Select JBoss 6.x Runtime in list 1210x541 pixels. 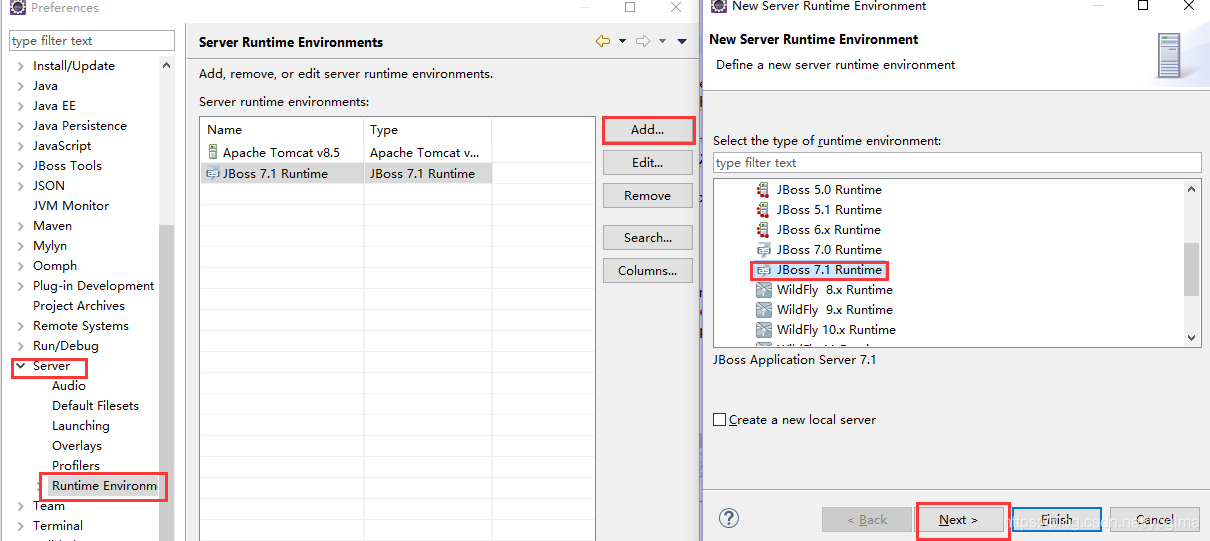tap(829, 230)
